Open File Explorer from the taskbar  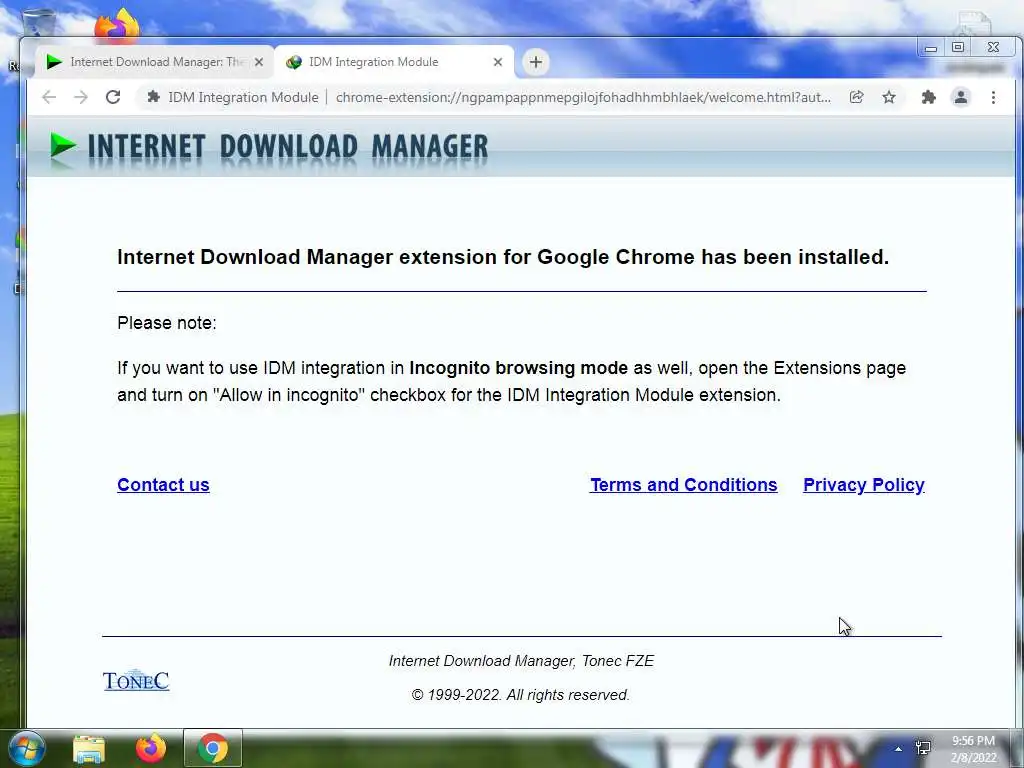[89, 749]
